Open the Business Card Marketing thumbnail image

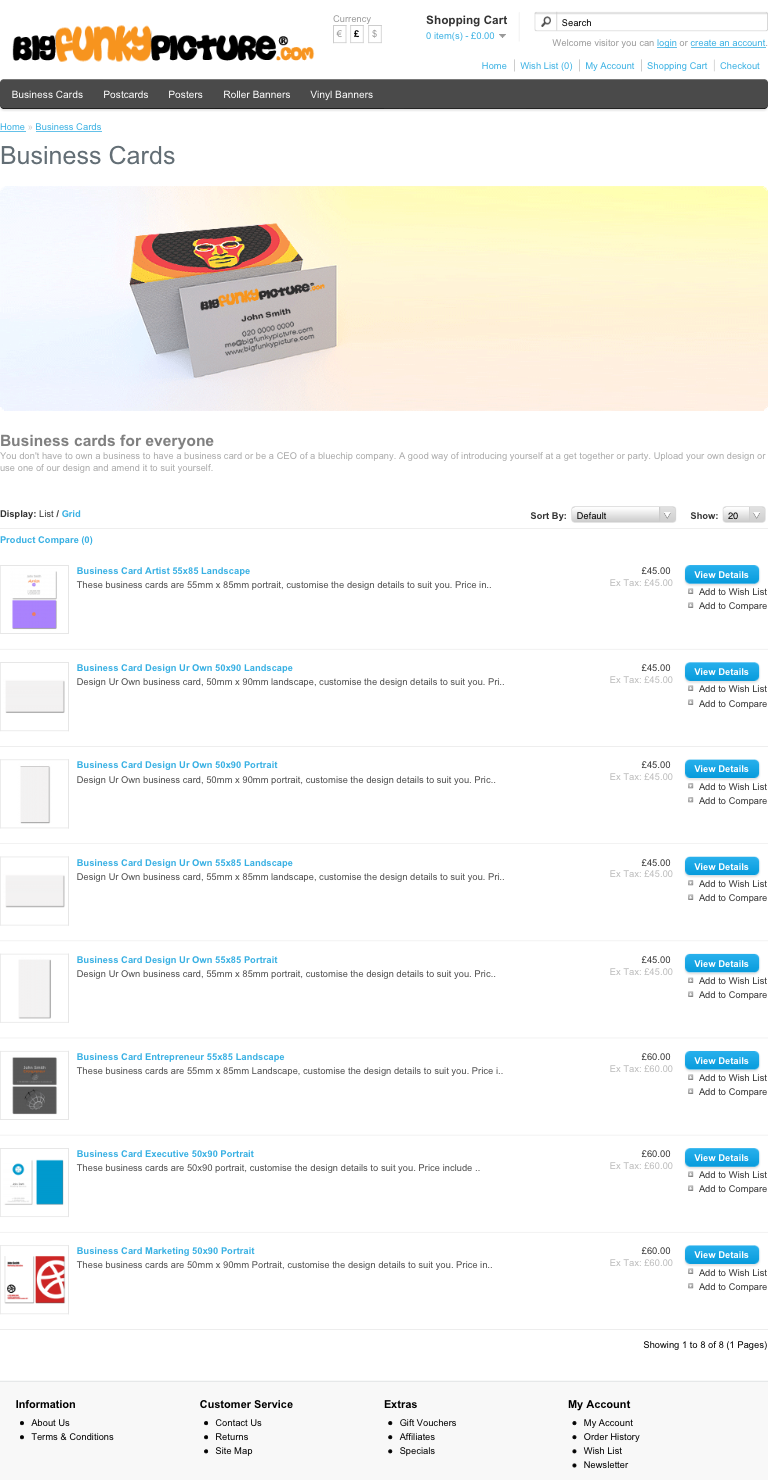click(x=34, y=1279)
